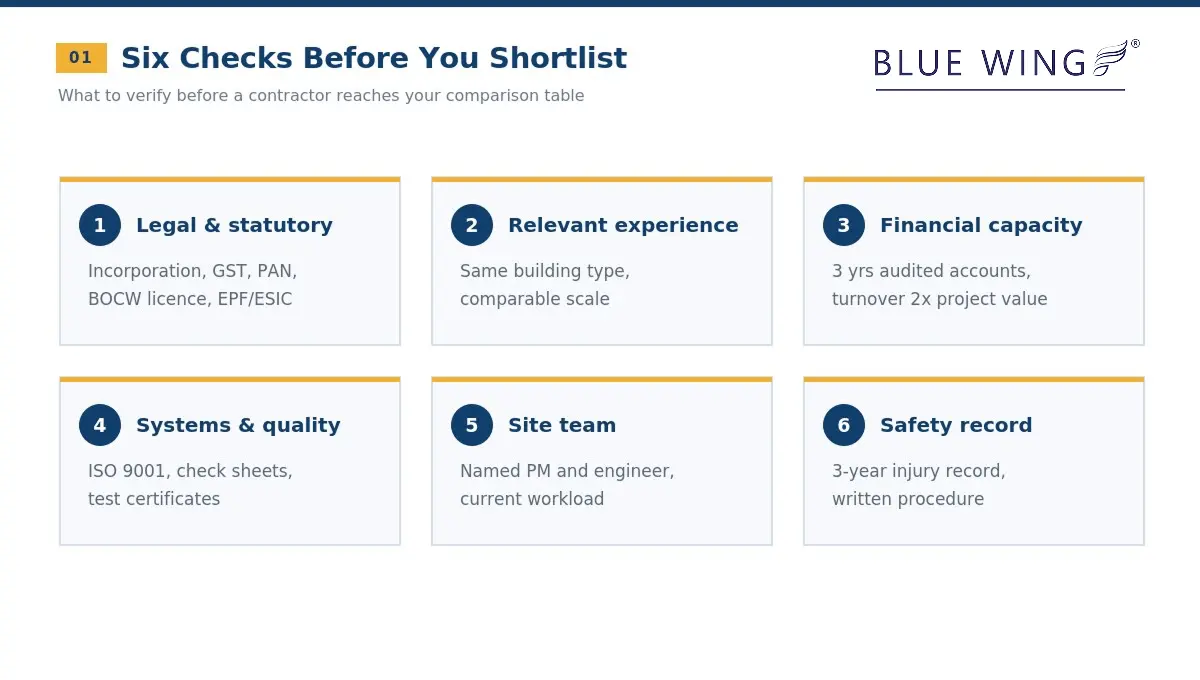
Task: Select the Financial capacity heading
Action: (981, 225)
